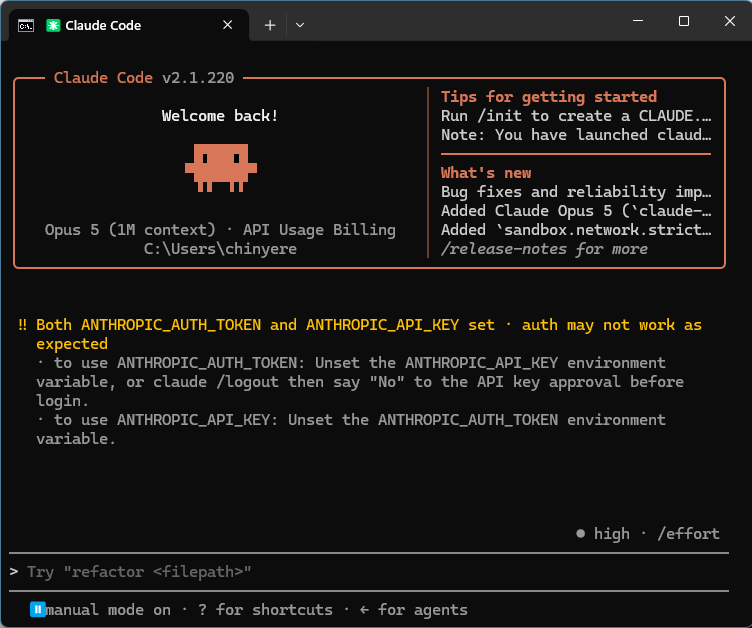Open a new tab with the plus button
Screen dimensions: 752x628
point(270,25)
